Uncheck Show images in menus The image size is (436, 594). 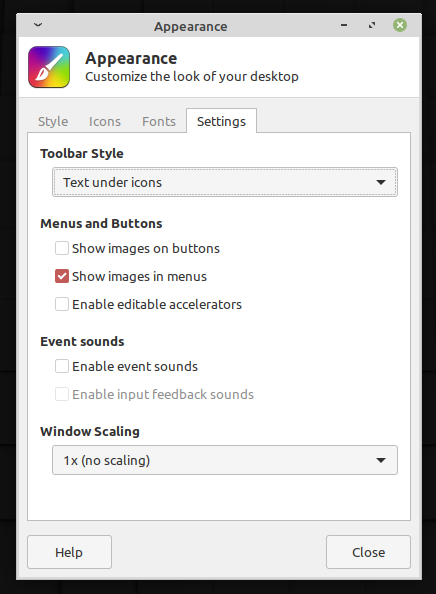pyautogui.click(x=62, y=276)
